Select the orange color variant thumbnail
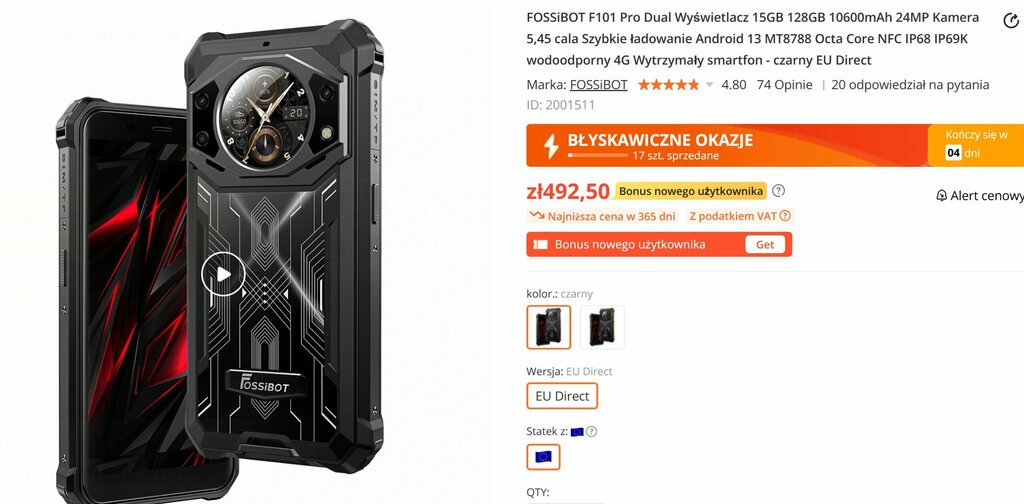The image size is (1024, 504). 602,327
